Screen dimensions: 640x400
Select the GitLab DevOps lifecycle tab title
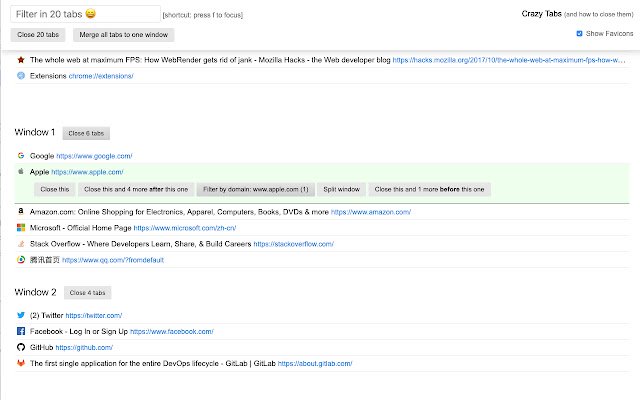point(153,363)
